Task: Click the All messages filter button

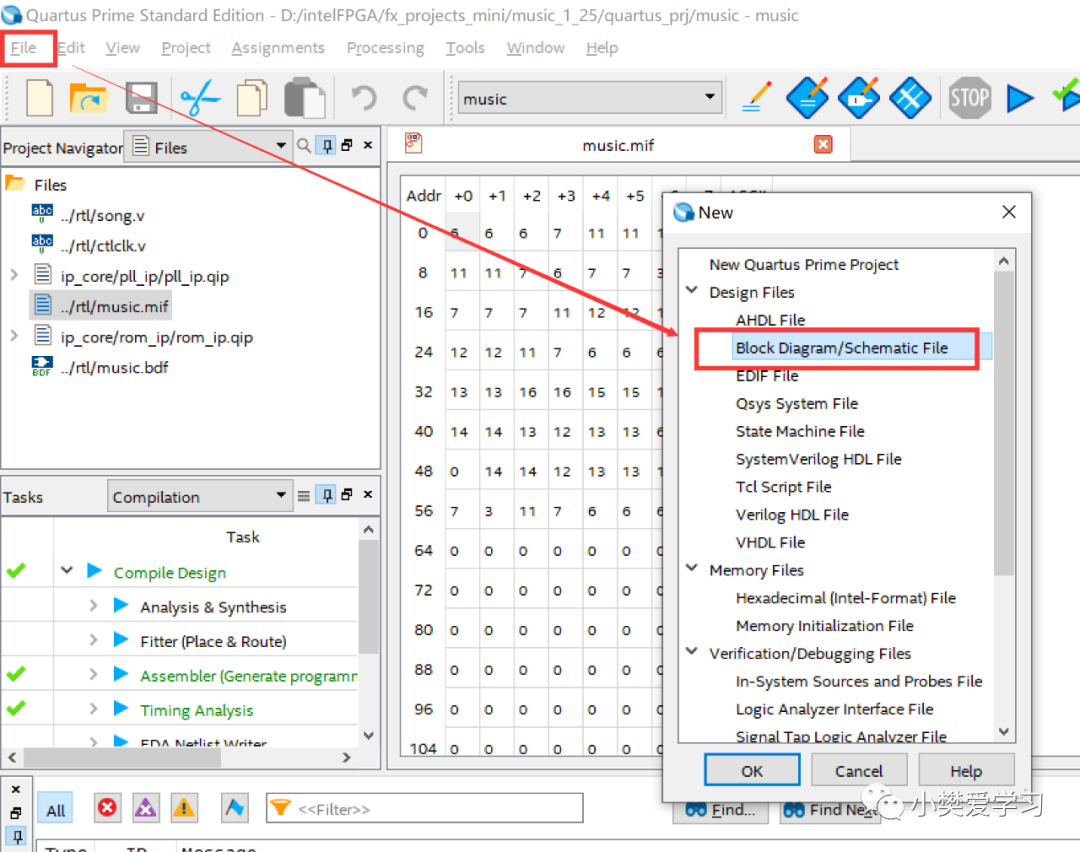Action: (x=56, y=810)
